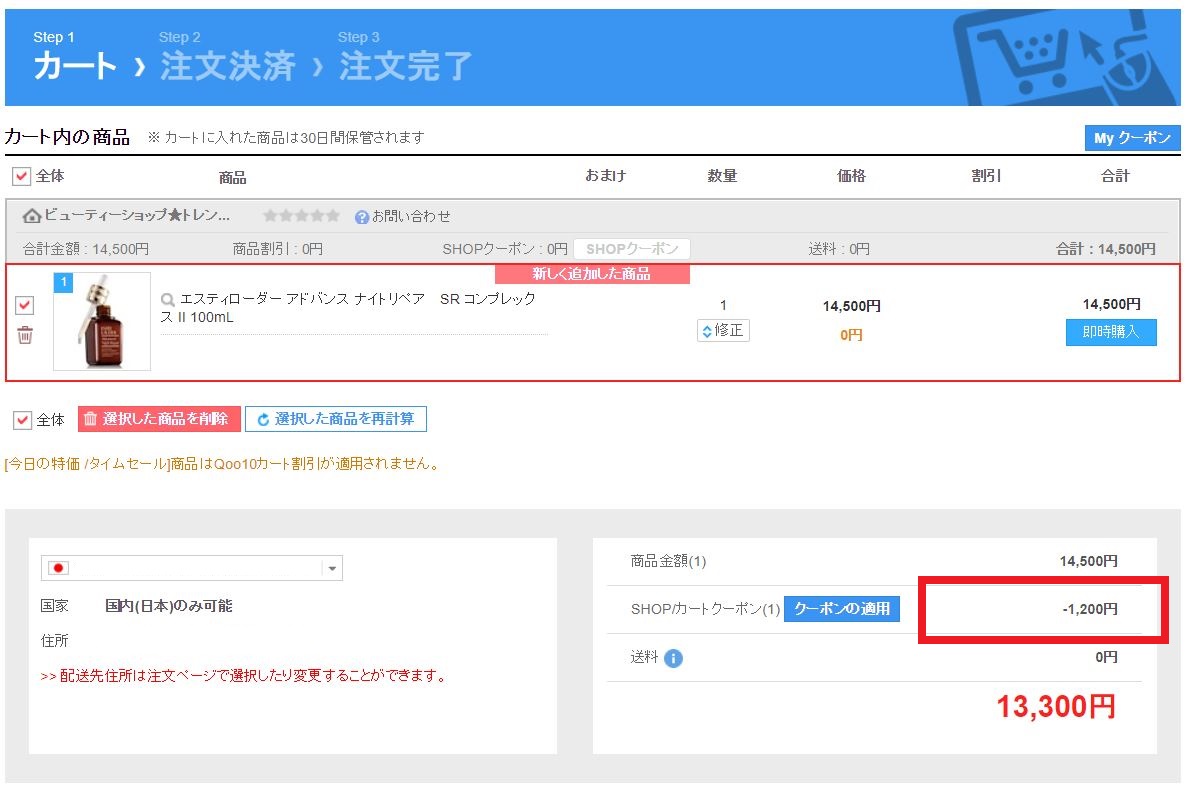Click the Japan flag icon
The width and height of the screenshot is (1186, 793).
(x=59, y=568)
